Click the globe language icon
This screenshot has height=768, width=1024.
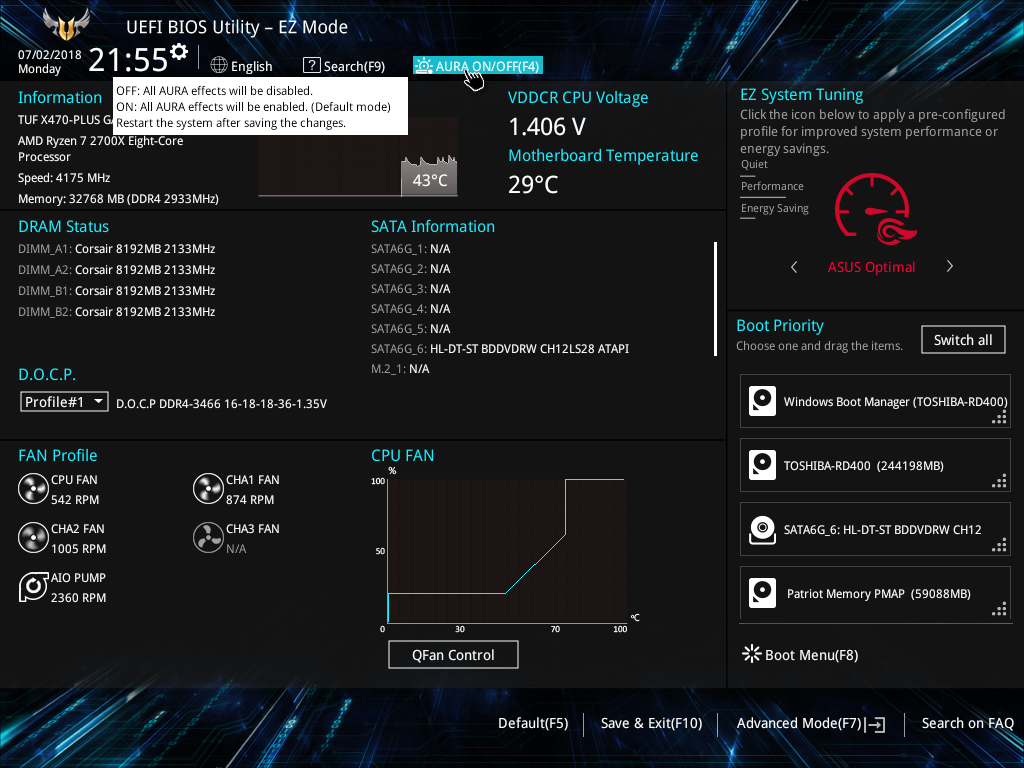[x=219, y=65]
